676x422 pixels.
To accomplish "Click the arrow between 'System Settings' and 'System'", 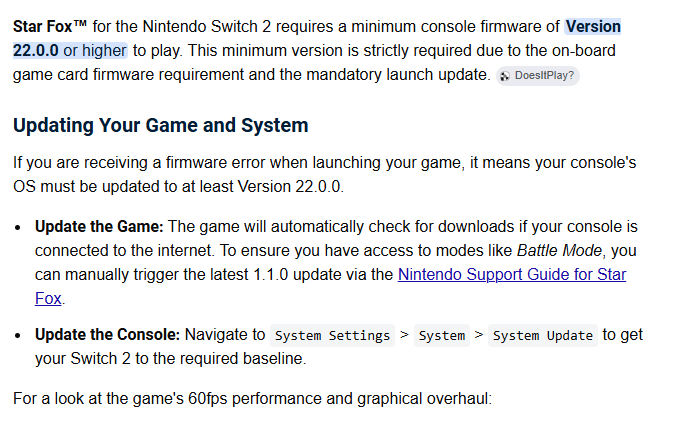I will coord(404,335).
